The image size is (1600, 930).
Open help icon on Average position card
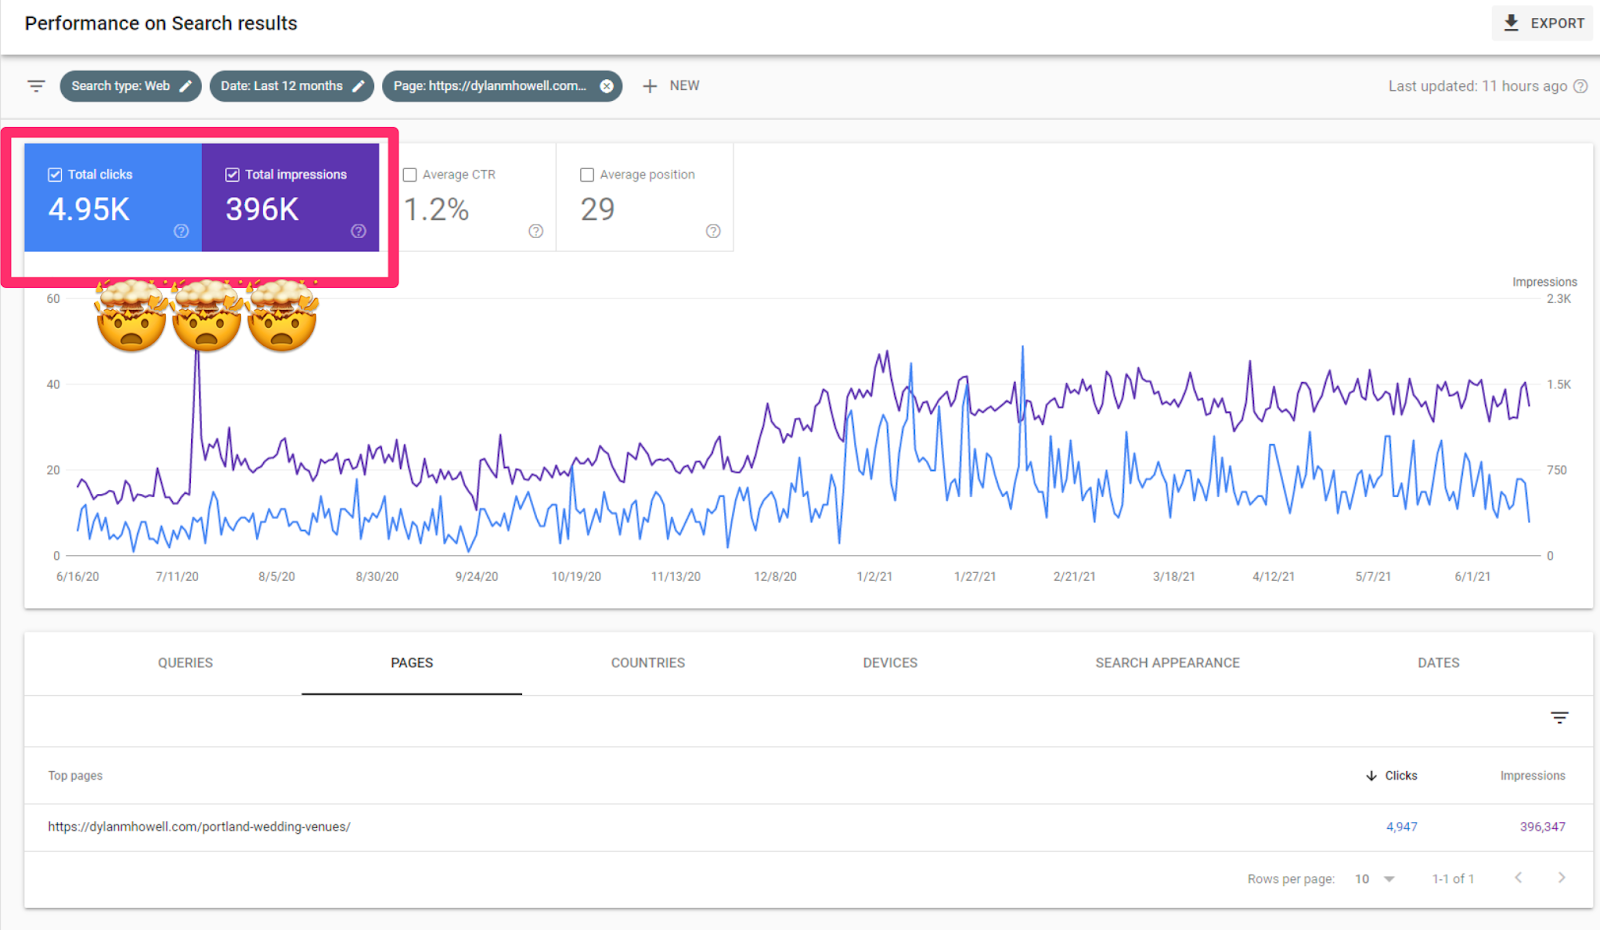pos(713,231)
